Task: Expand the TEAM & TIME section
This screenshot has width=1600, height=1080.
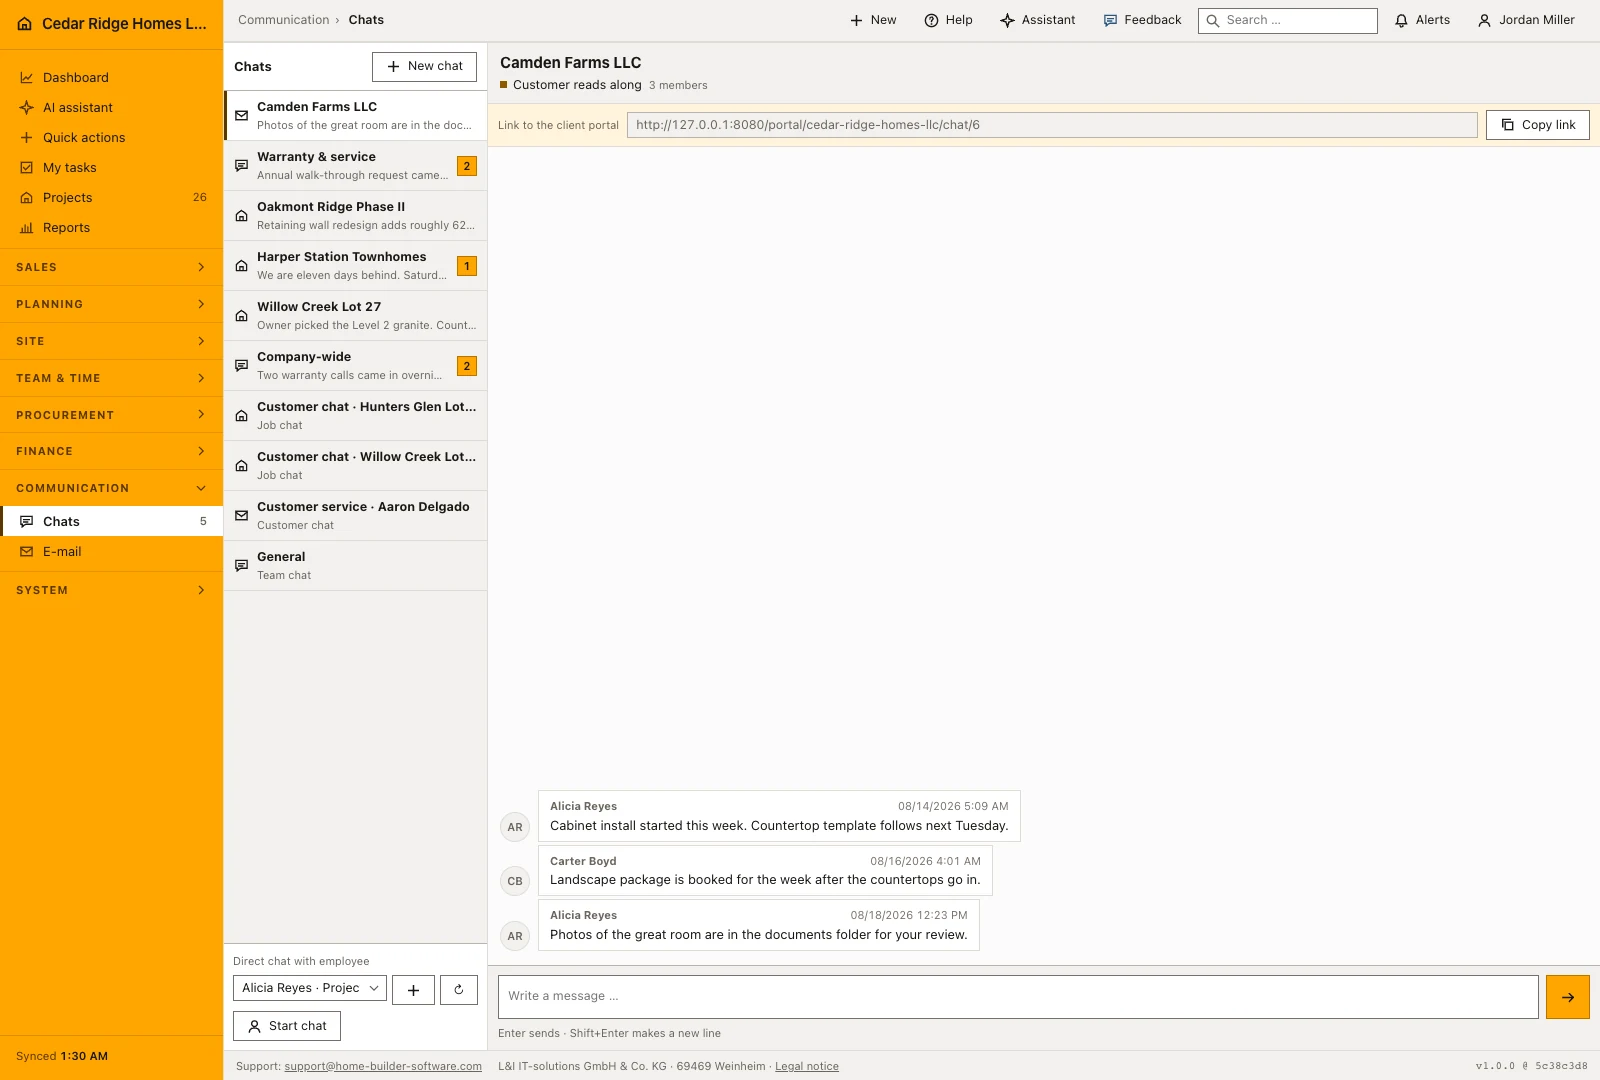Action: click(111, 378)
